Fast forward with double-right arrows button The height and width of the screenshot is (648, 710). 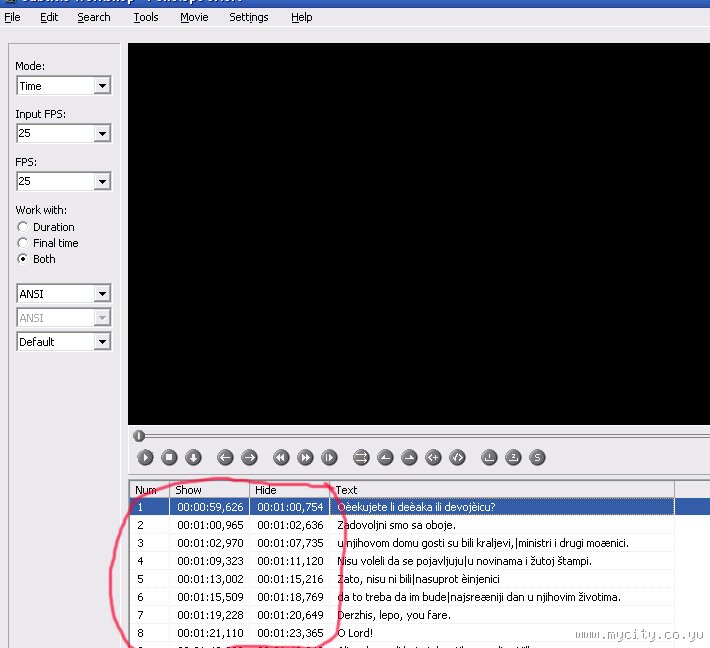(x=305, y=457)
